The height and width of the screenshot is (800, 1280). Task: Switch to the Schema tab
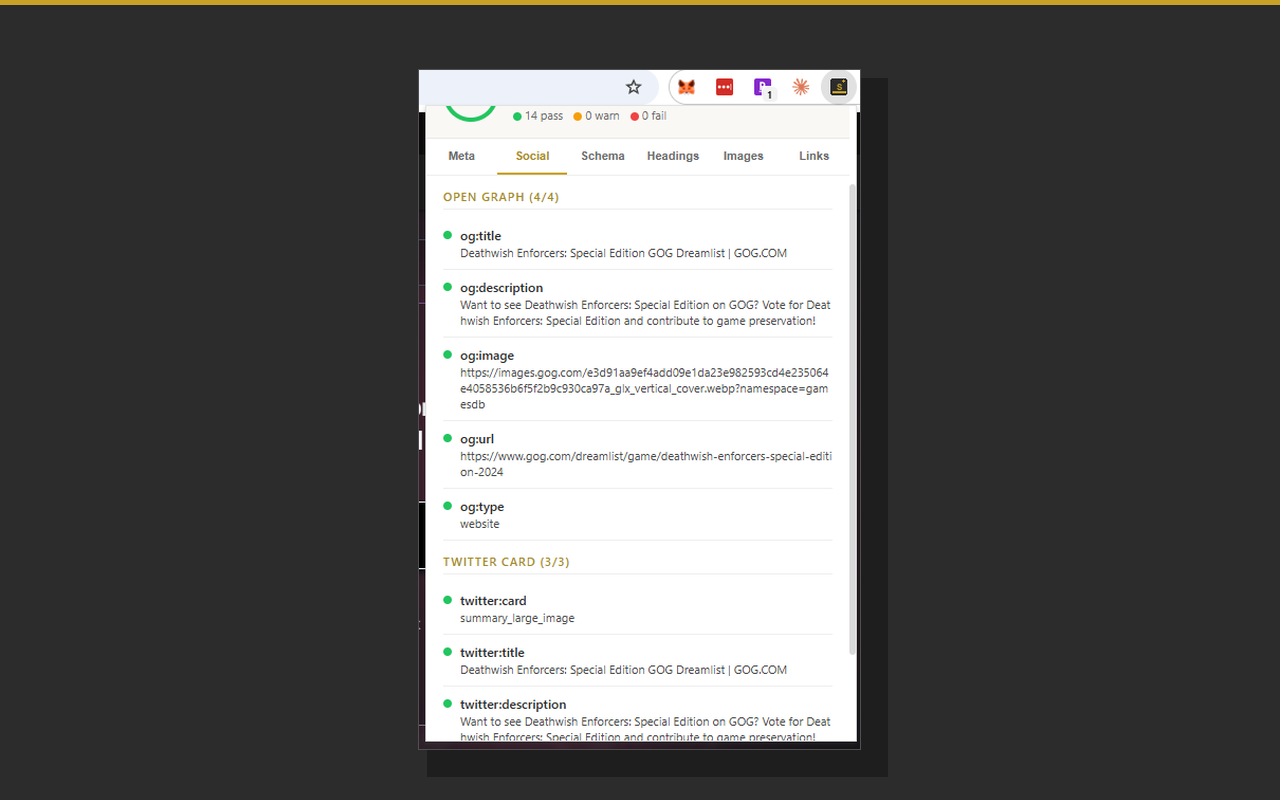point(602,156)
